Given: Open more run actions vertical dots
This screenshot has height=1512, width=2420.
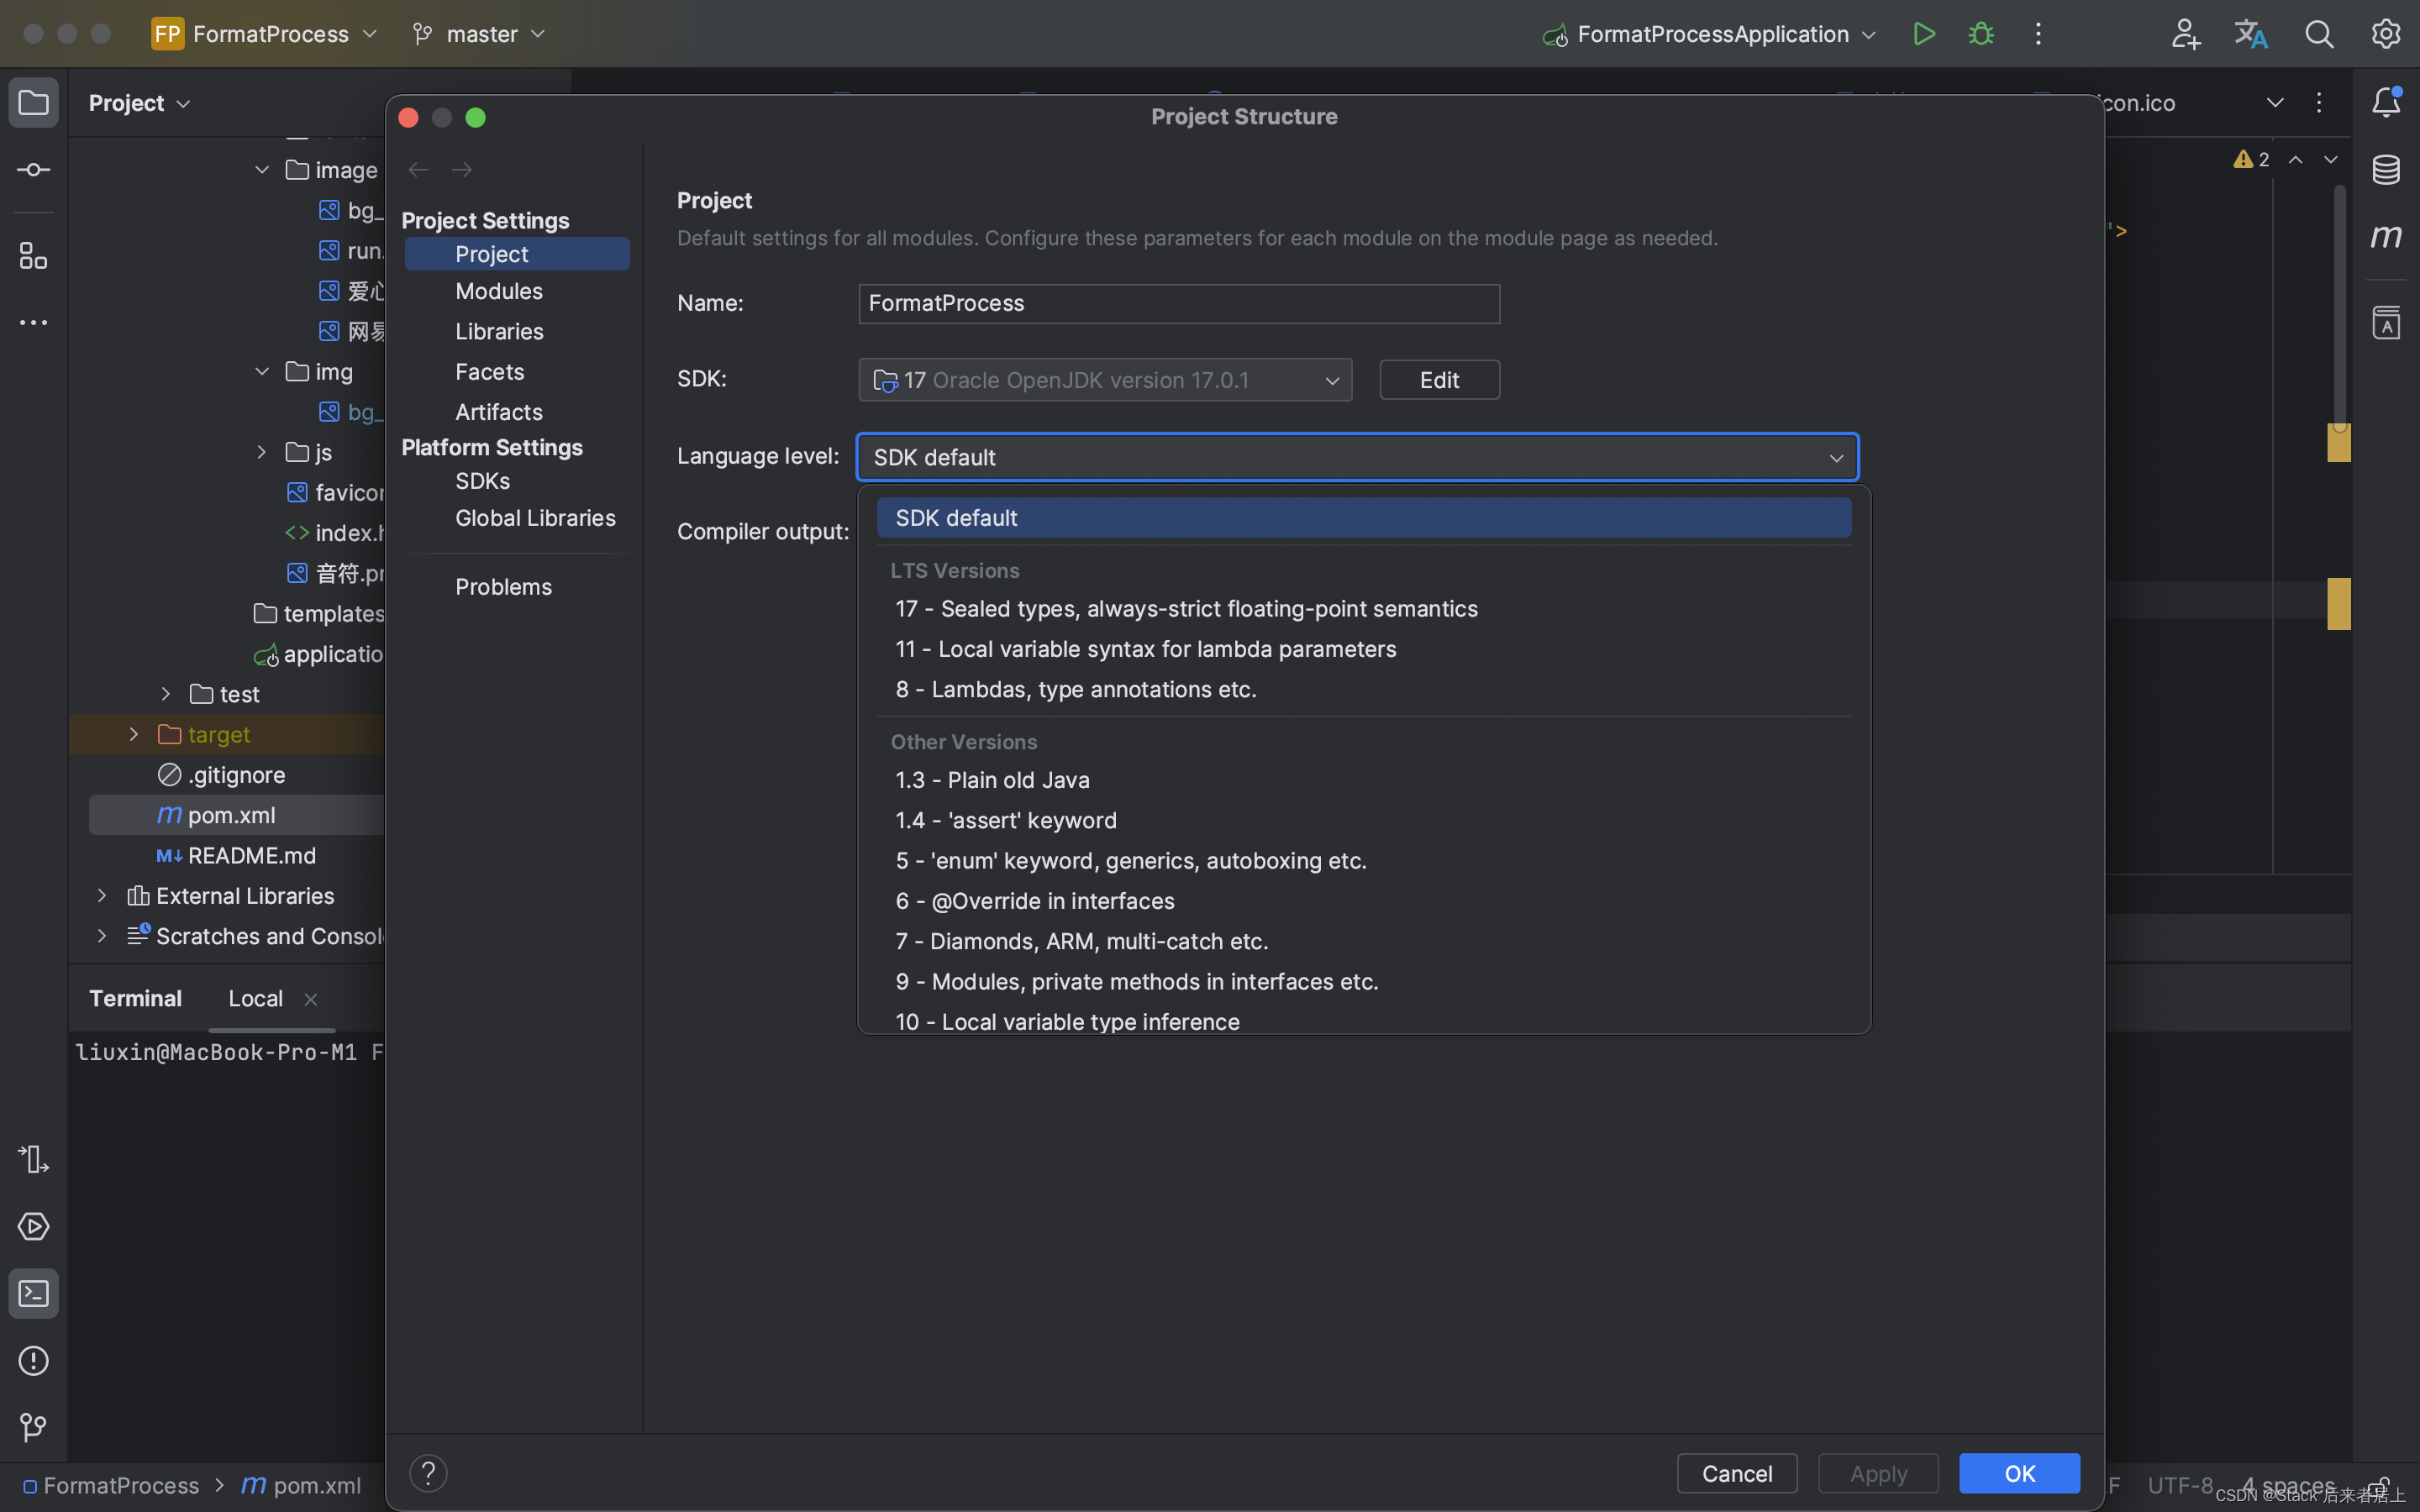Looking at the screenshot, I should click(x=2038, y=34).
